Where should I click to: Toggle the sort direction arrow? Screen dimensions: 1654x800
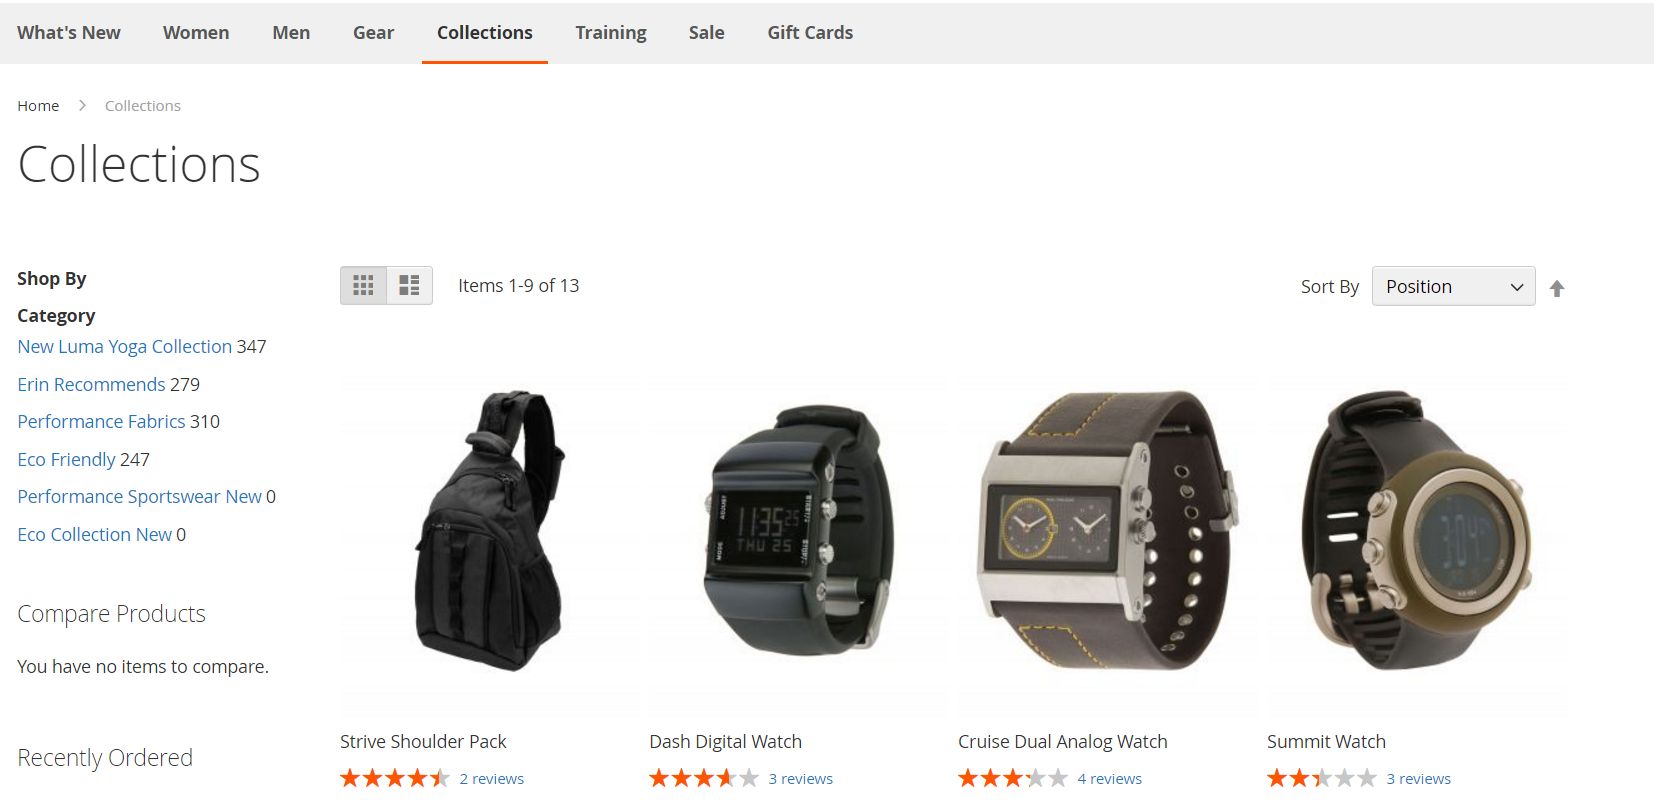point(1557,288)
